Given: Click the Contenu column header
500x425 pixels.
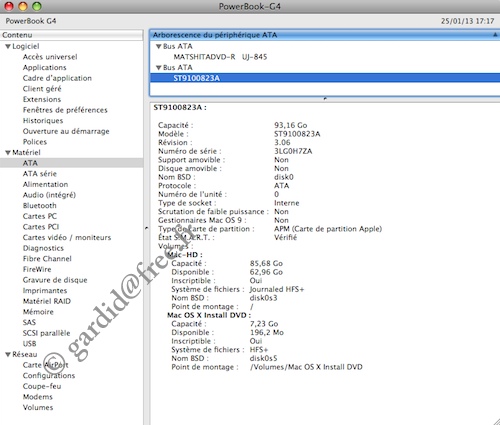Looking at the screenshot, I should click(x=71, y=35).
